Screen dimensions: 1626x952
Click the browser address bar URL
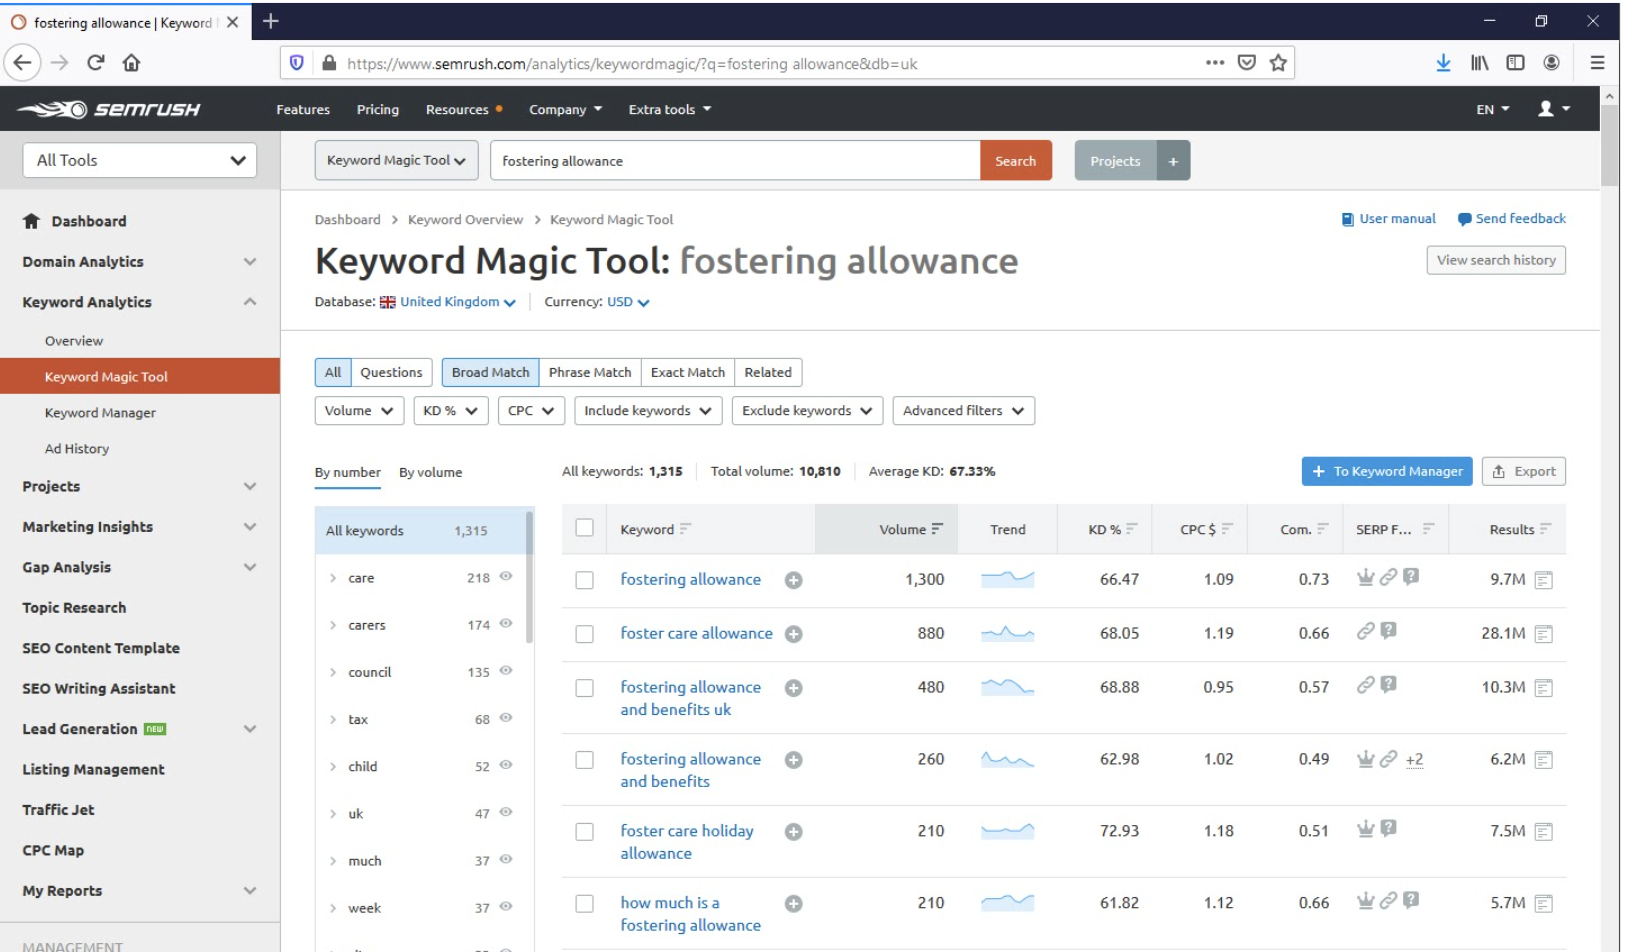click(632, 63)
